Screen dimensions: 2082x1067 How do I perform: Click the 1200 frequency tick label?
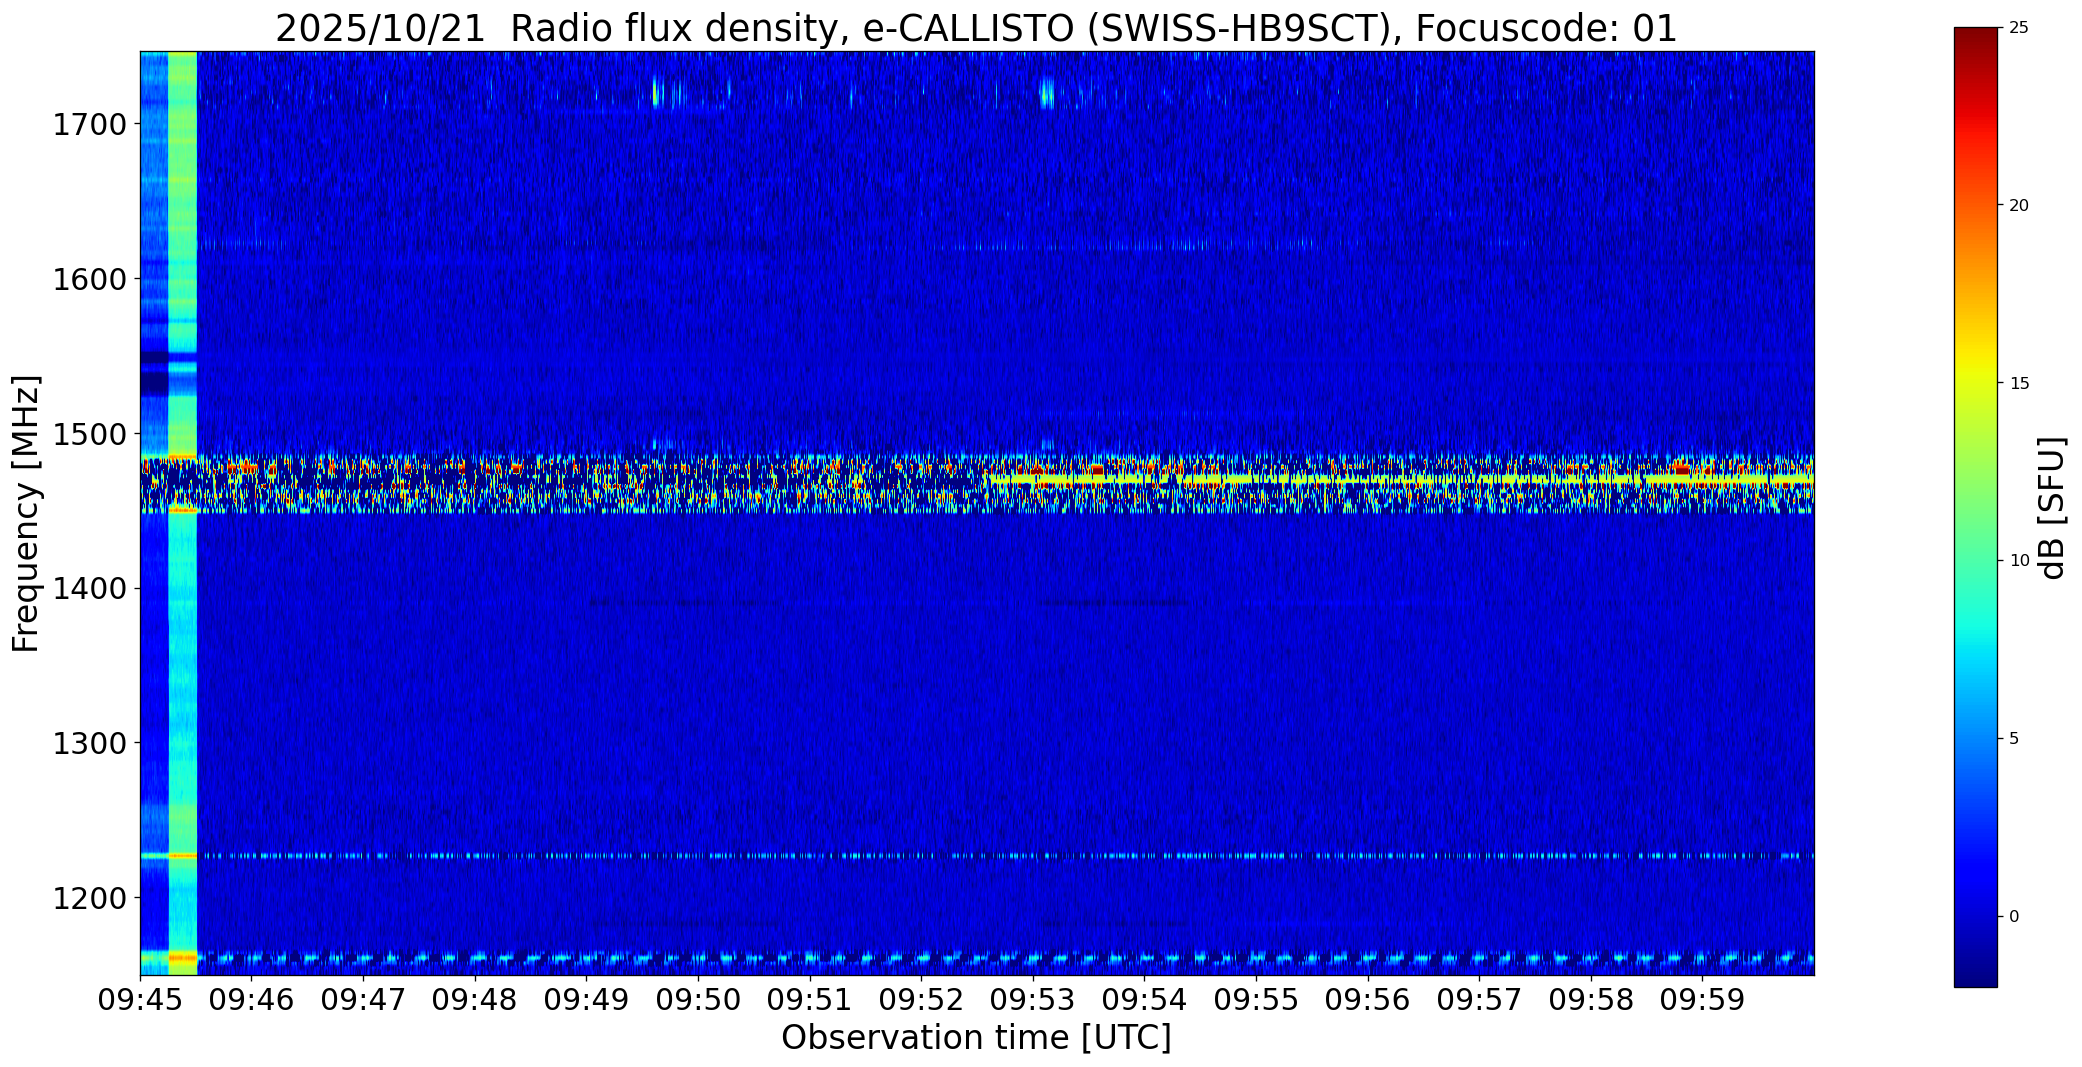coord(90,898)
